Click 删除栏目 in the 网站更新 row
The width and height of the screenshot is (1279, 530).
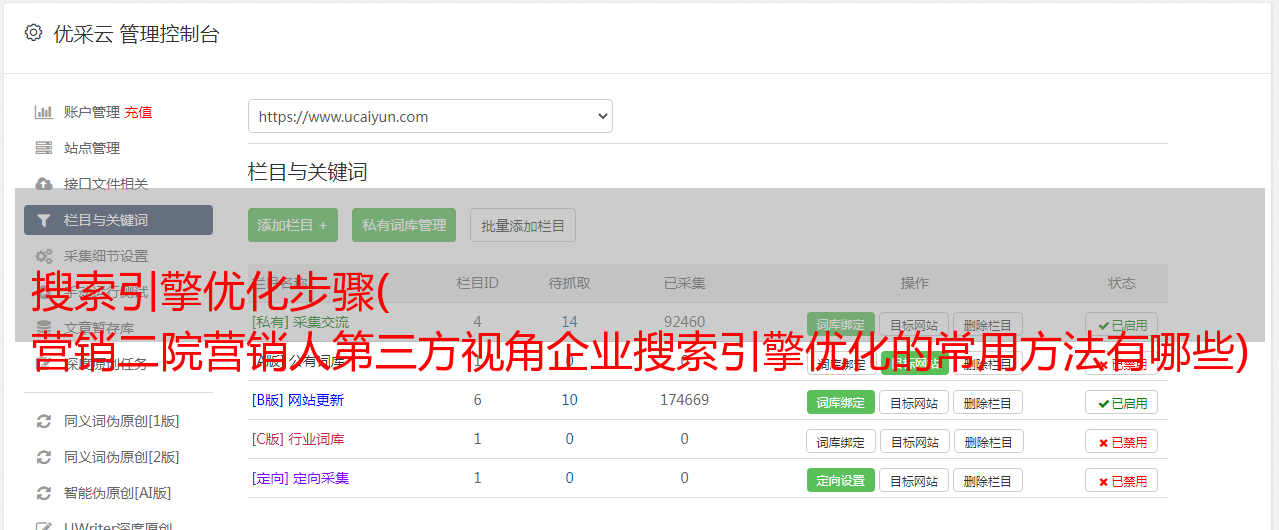[987, 402]
